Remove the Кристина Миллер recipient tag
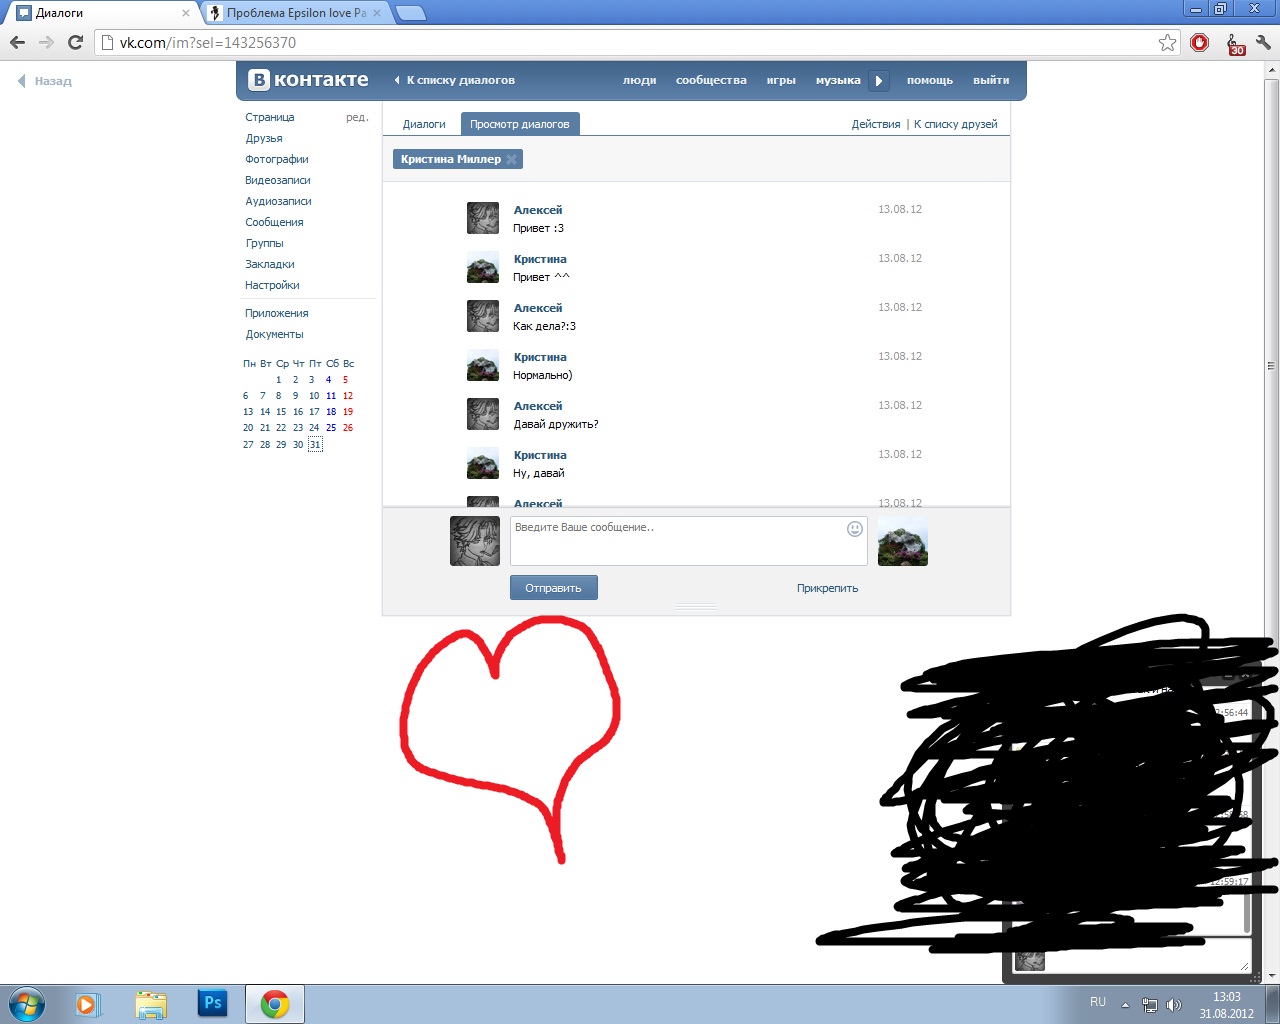The width and height of the screenshot is (1280, 1024). click(x=511, y=160)
